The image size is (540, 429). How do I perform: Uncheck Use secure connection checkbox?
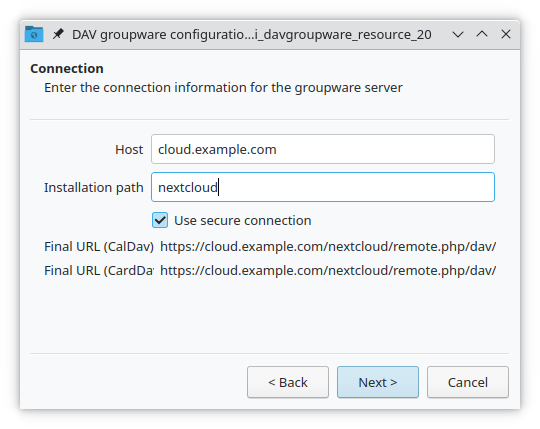pyautogui.click(x=160, y=220)
